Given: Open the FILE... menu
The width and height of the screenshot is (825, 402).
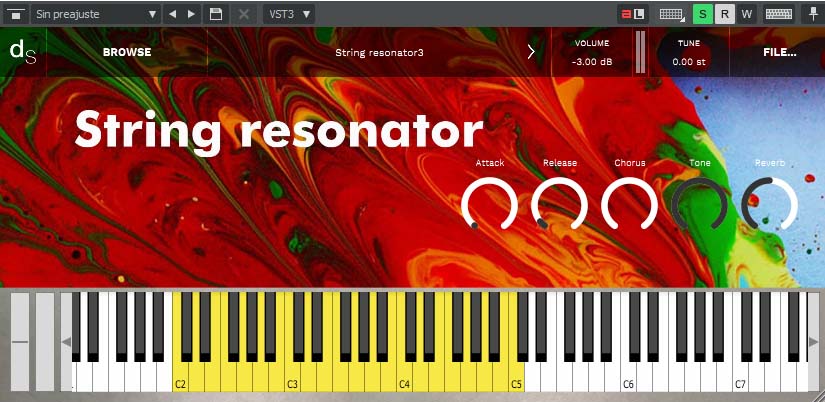Looking at the screenshot, I should coord(779,52).
